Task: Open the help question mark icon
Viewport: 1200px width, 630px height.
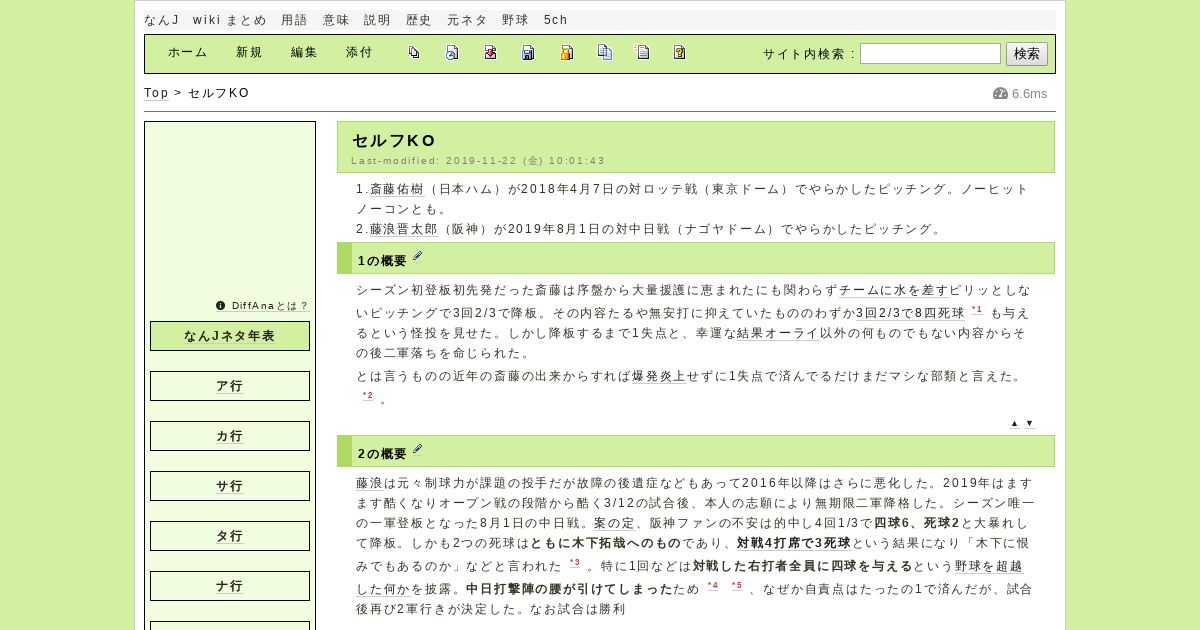Action: 680,53
